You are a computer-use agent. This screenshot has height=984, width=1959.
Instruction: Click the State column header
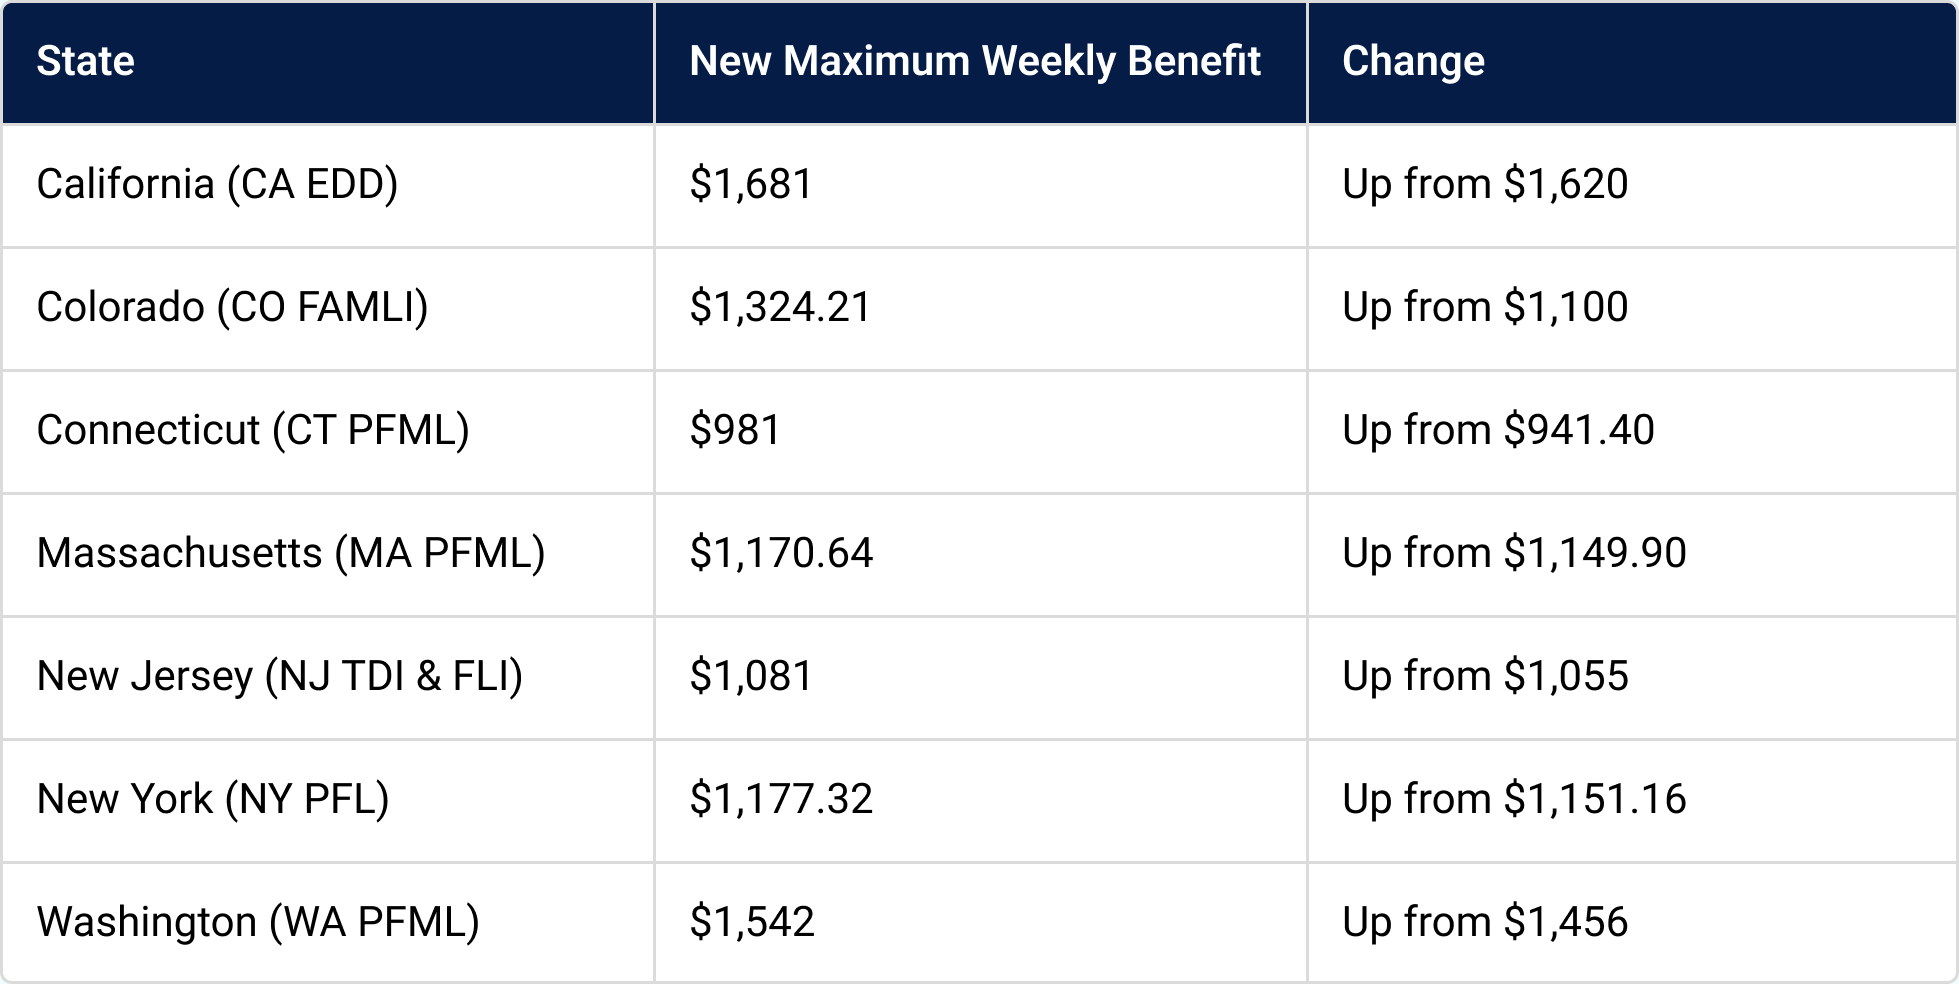tap(86, 62)
